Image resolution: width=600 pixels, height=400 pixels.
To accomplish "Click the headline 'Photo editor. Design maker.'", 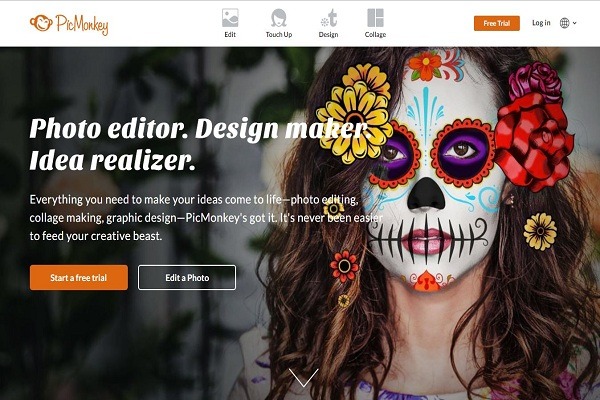I will tap(200, 129).
